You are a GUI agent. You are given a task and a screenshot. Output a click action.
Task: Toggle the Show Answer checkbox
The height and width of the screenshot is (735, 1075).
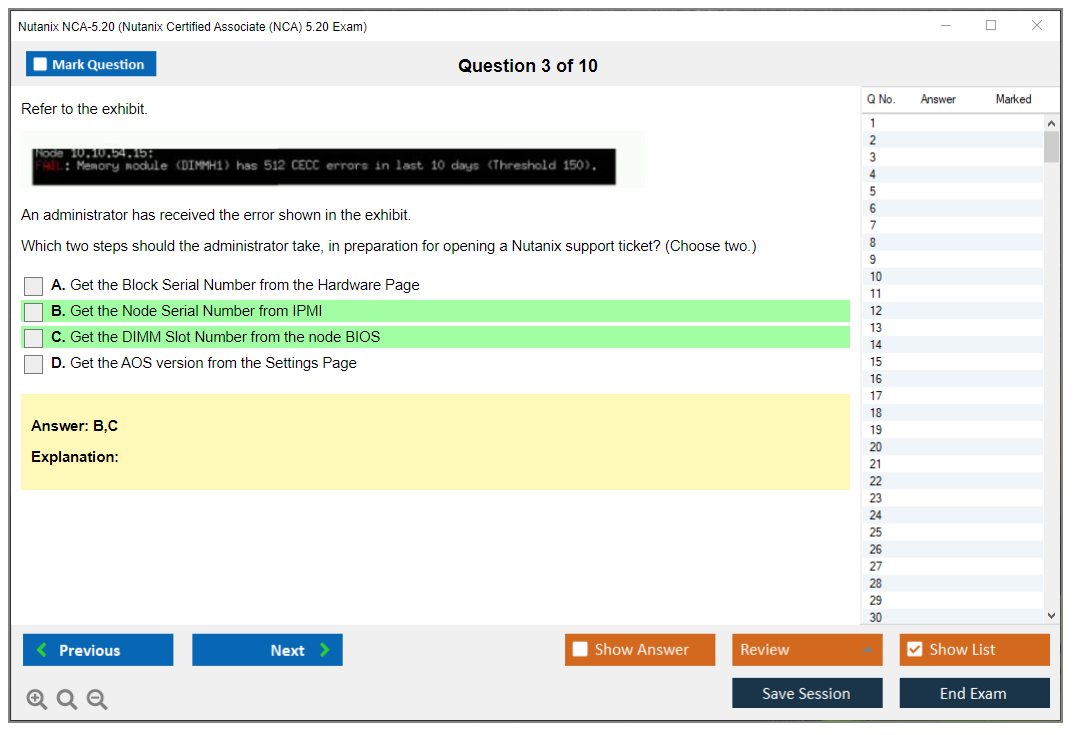tap(580, 650)
